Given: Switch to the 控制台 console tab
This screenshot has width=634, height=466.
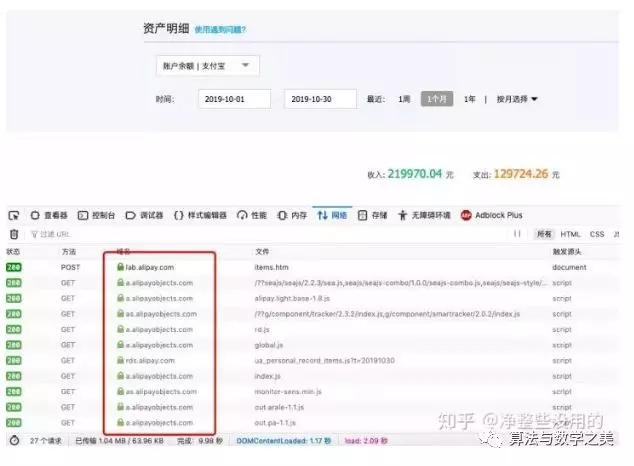Looking at the screenshot, I should (x=96, y=215).
